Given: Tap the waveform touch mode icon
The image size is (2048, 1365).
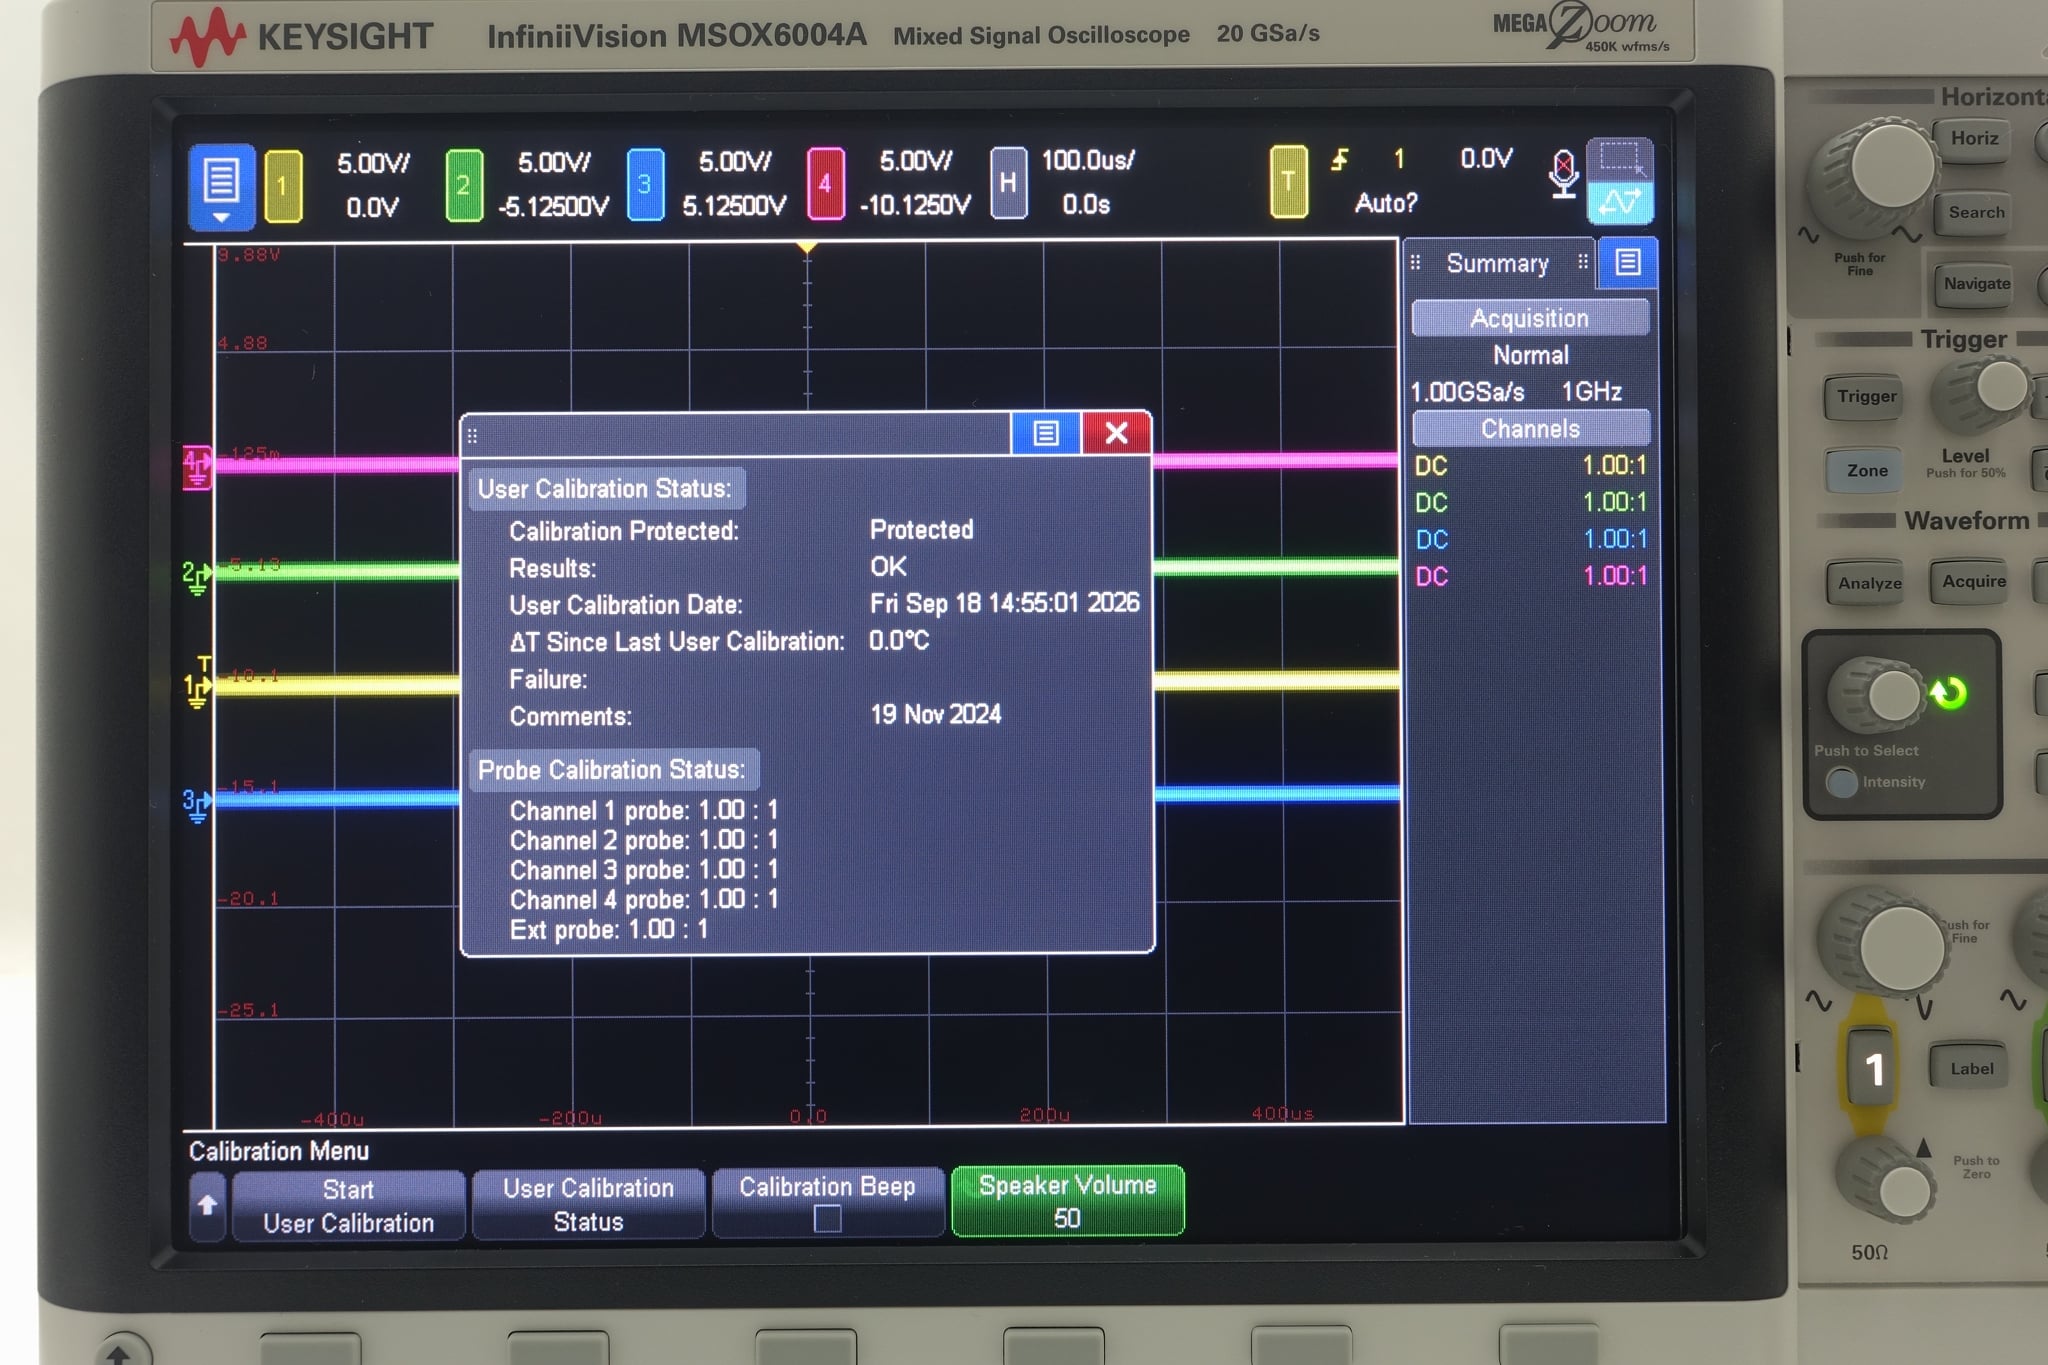Looking at the screenshot, I should [1620, 203].
